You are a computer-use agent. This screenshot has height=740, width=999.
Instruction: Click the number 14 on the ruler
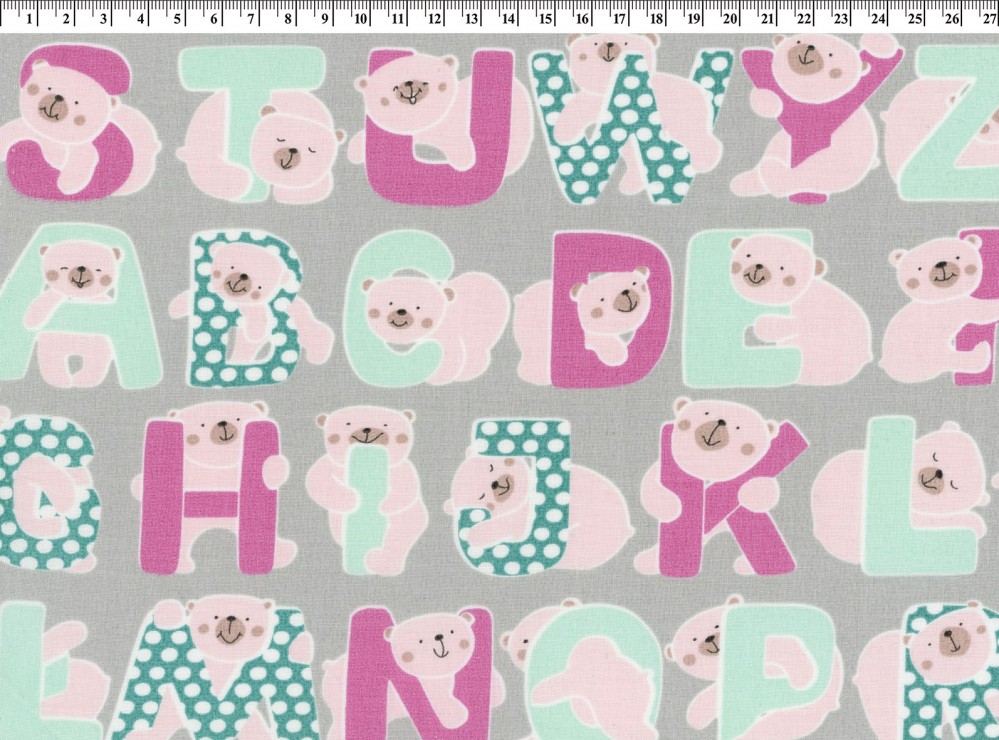508,19
